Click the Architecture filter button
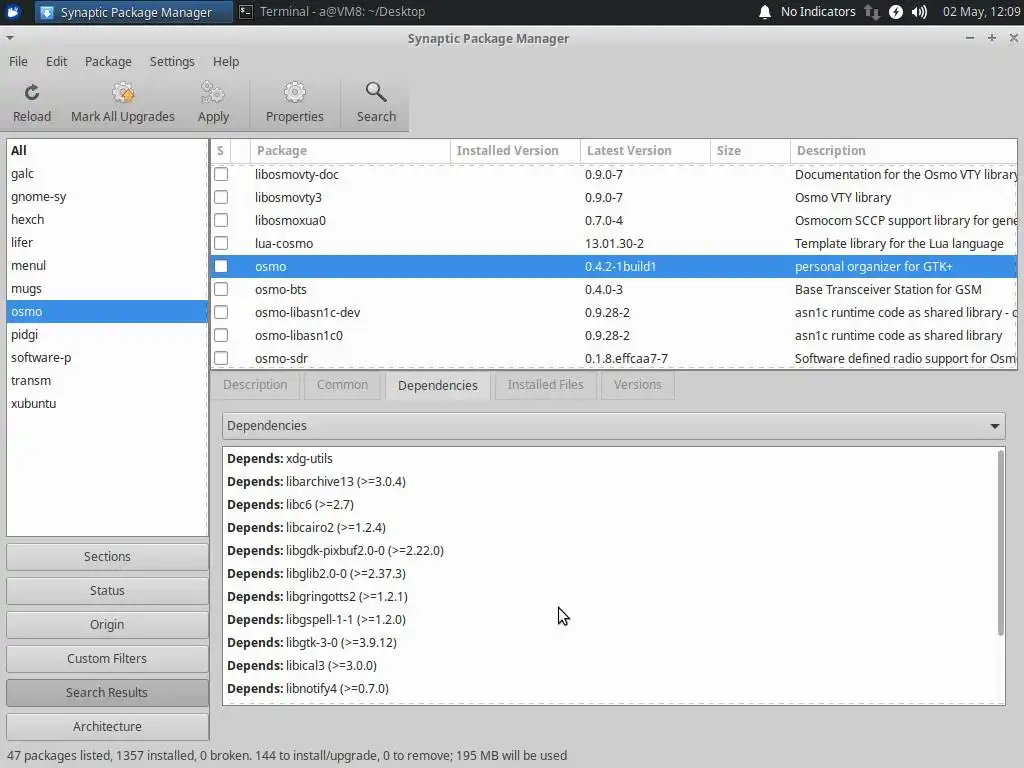The width and height of the screenshot is (1024, 768). 107,726
